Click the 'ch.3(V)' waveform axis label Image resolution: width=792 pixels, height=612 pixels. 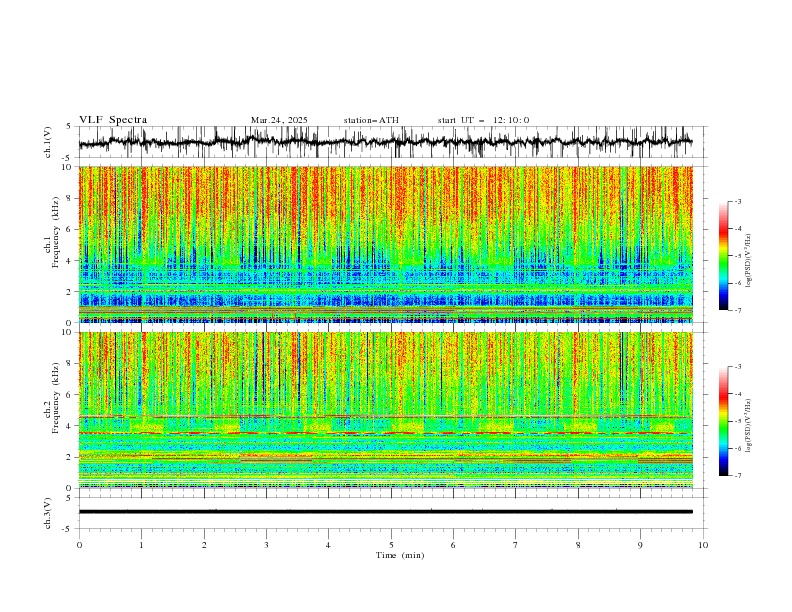pos(48,513)
